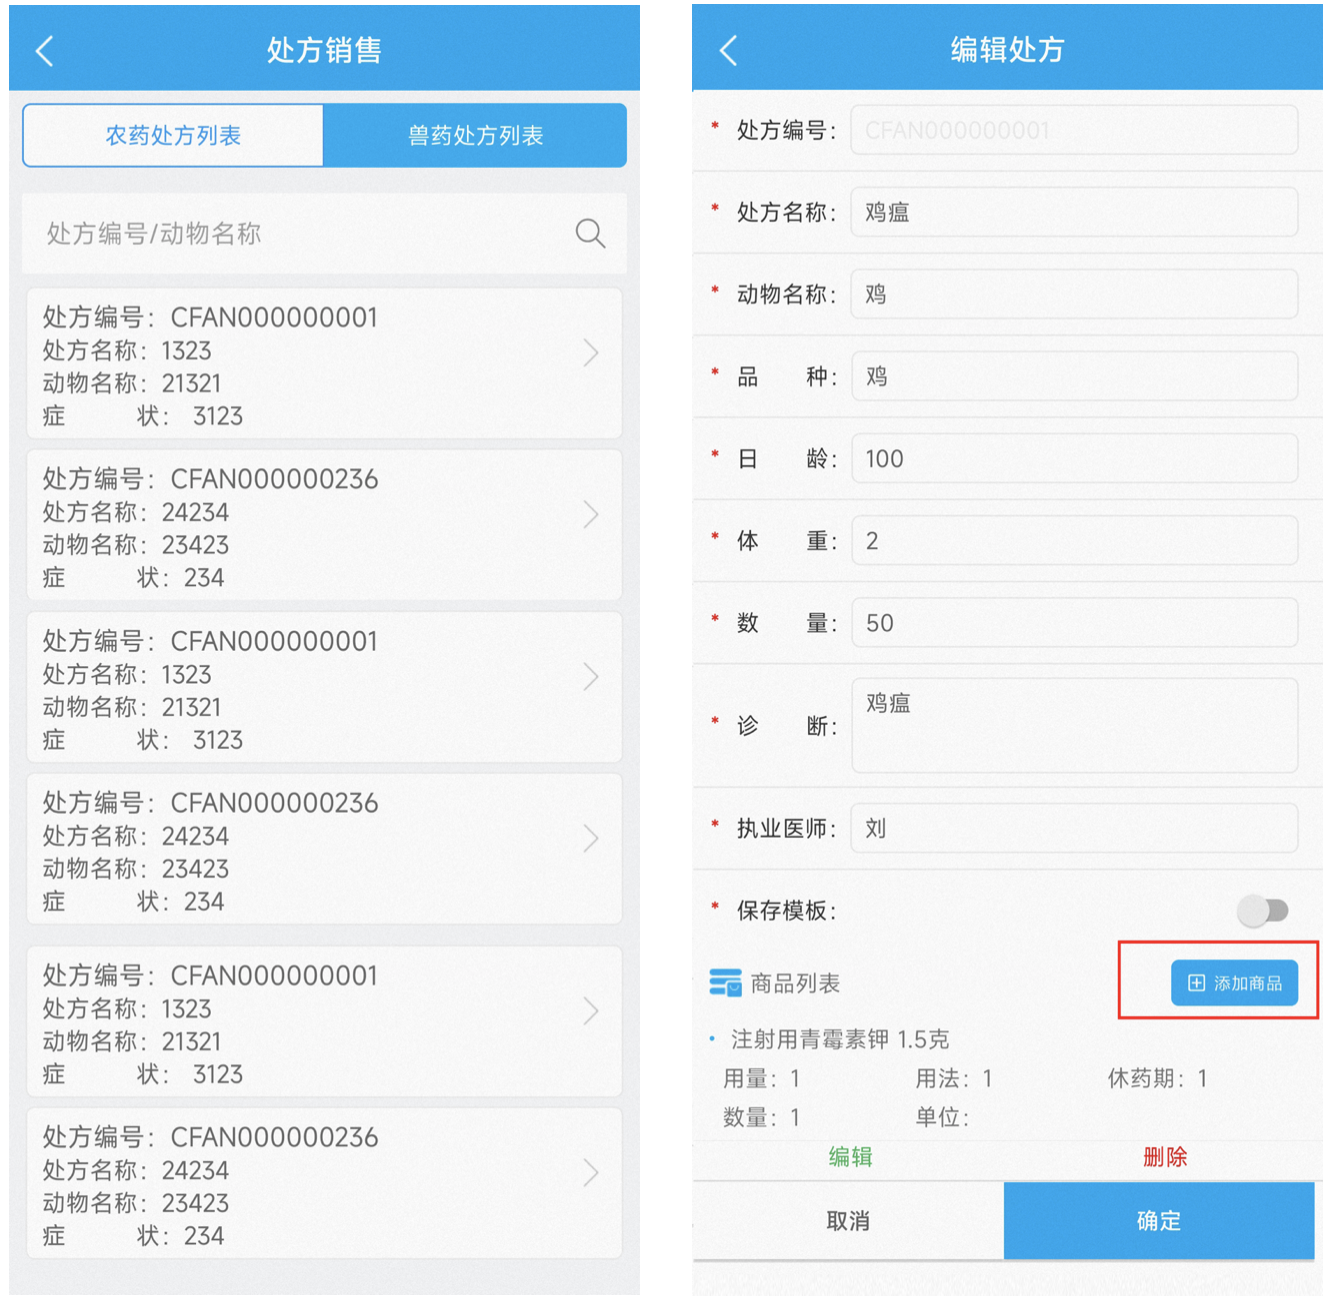The image size is (1326, 1302).
Task: Toggle the 保存模板 switch
Action: (x=1262, y=910)
